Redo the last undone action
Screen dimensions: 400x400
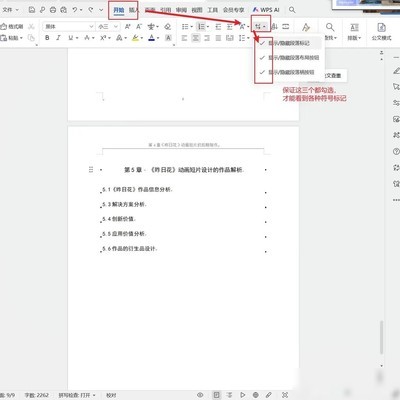90,10
